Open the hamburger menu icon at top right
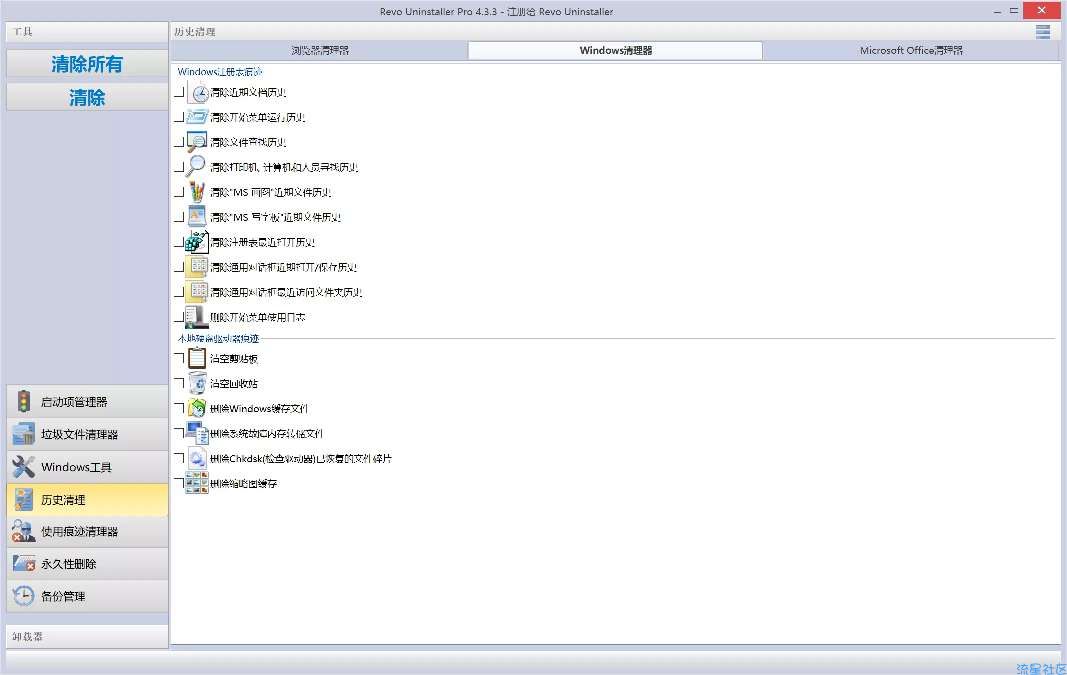This screenshot has height=675, width=1067. (x=1043, y=32)
